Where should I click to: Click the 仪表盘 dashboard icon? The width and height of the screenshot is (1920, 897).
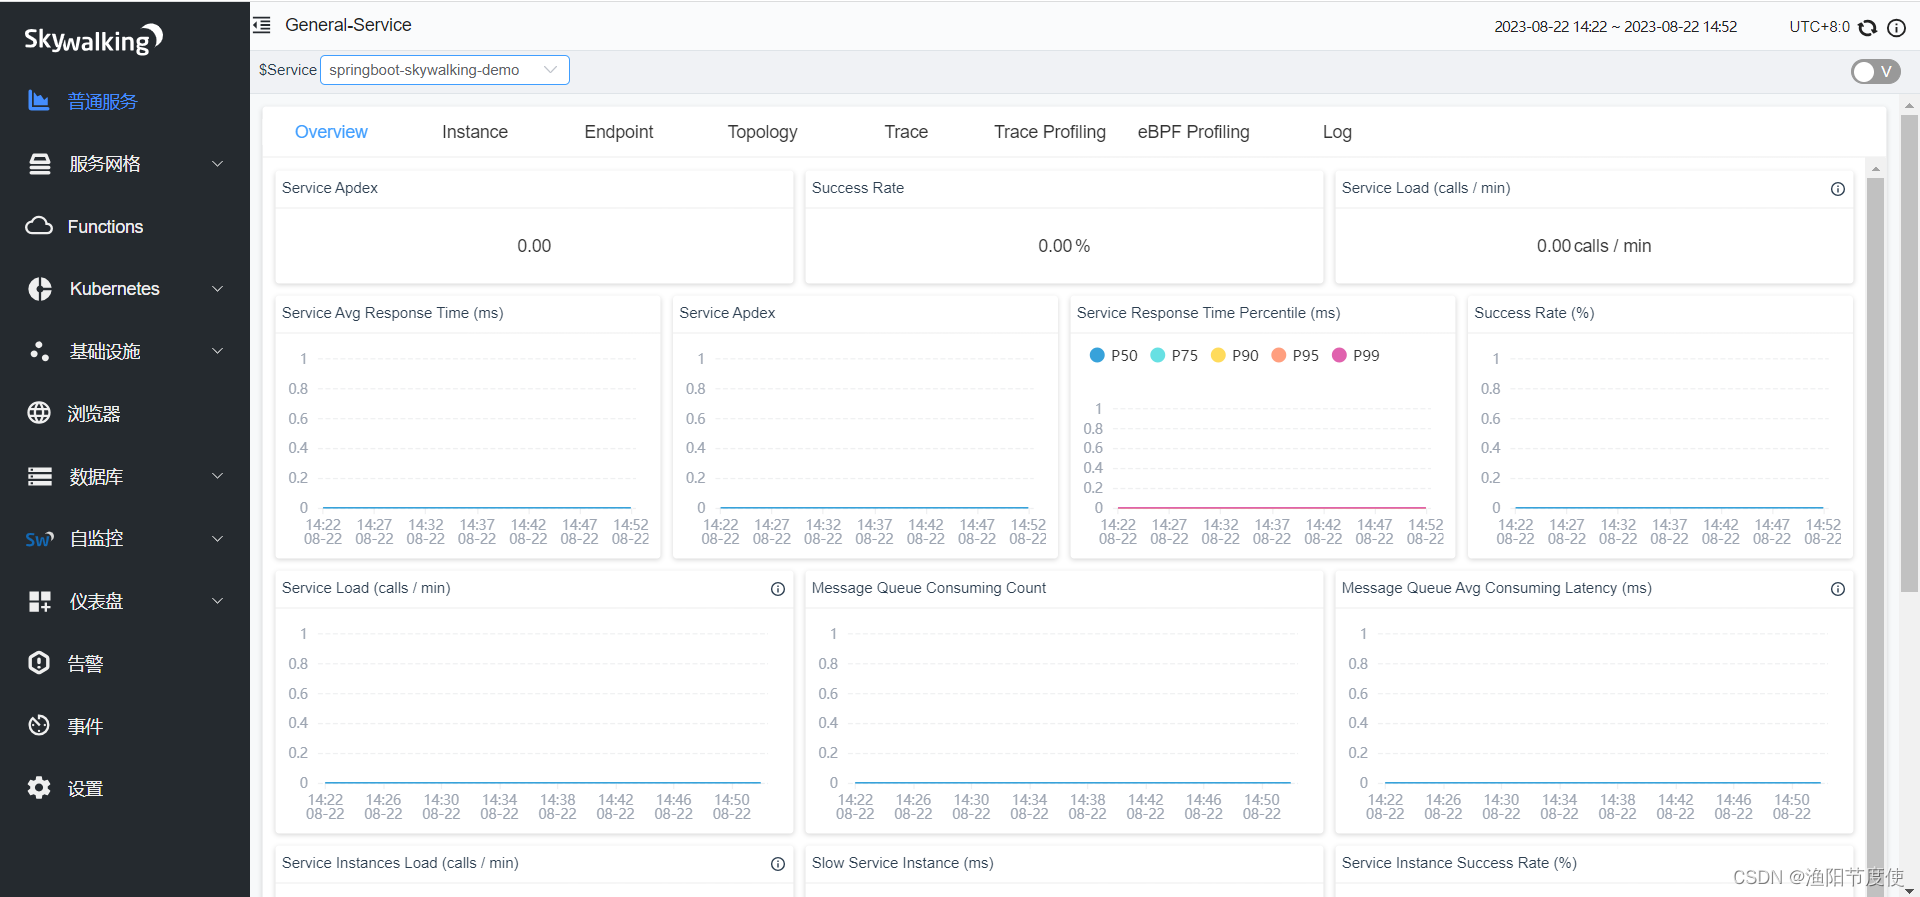(x=39, y=601)
